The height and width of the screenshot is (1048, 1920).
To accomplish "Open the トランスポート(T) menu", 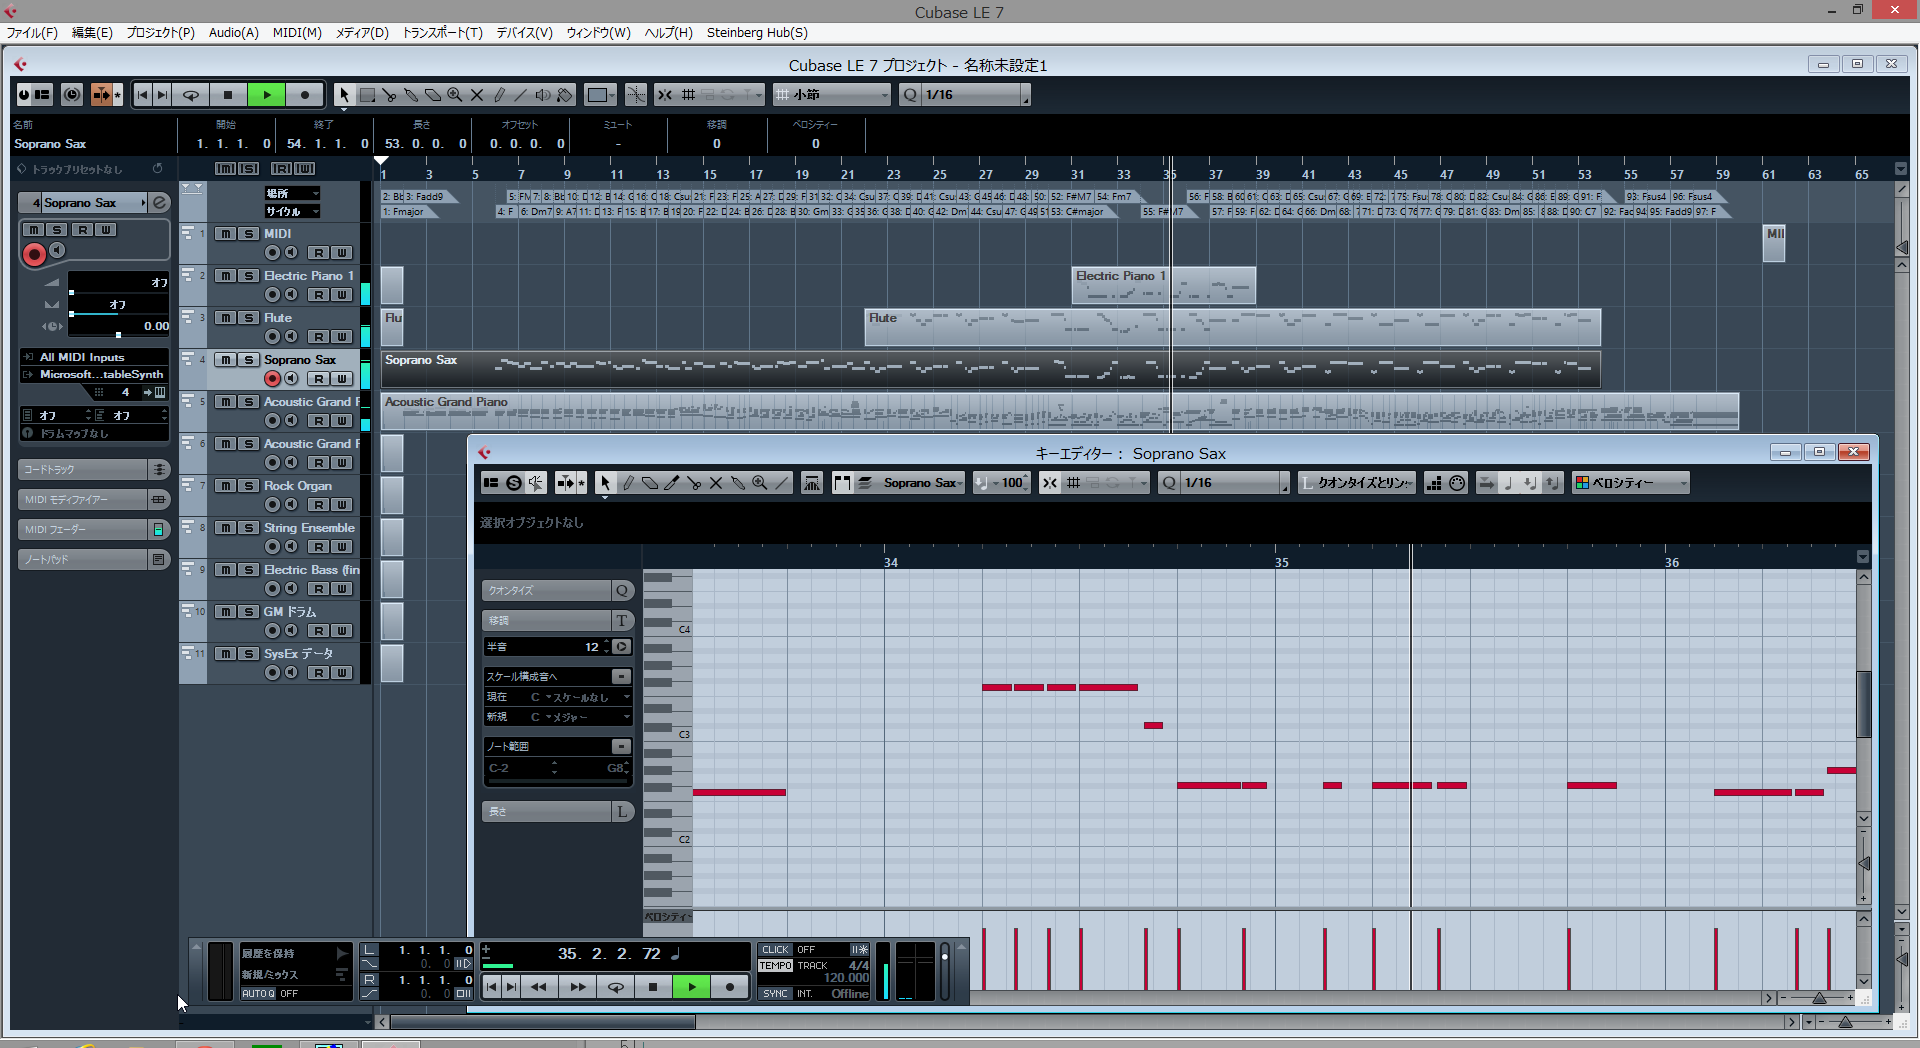I will (442, 32).
